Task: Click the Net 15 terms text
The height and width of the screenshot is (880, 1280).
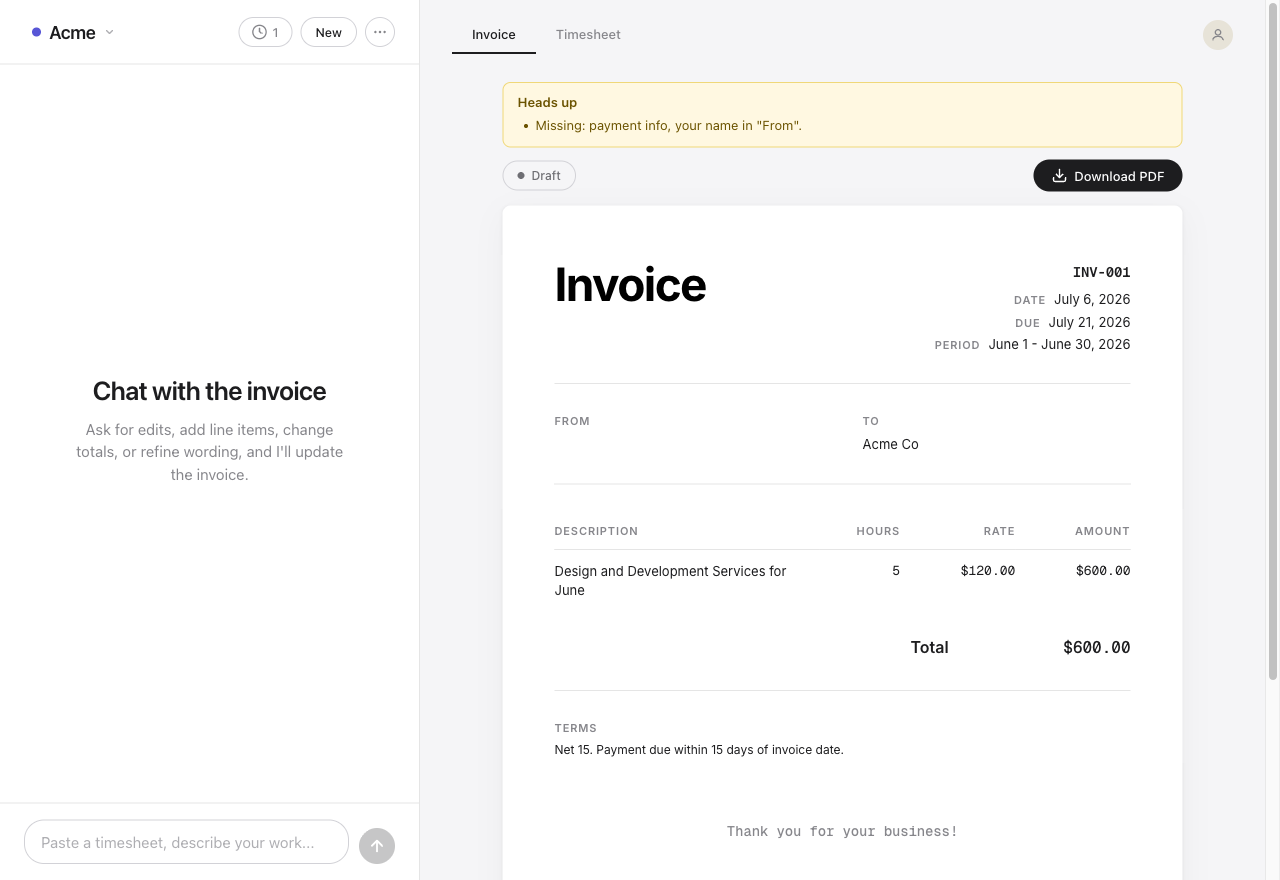Action: click(x=699, y=749)
